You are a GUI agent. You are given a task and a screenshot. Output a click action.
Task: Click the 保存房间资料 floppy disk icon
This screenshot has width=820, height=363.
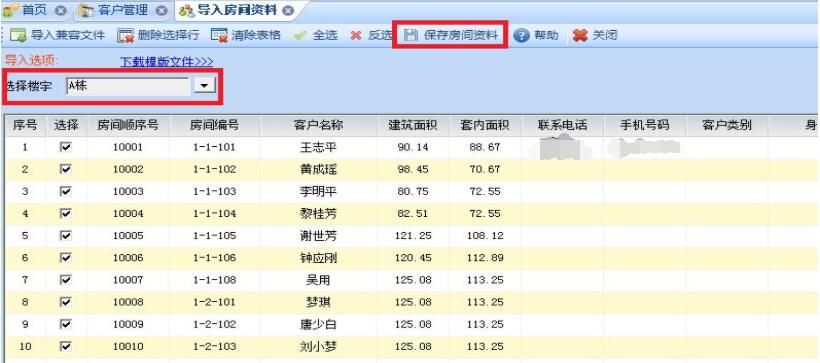pos(412,36)
